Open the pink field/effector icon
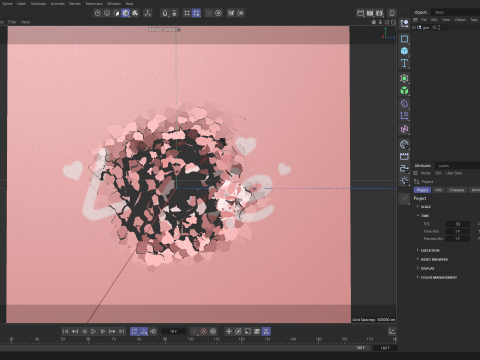The width and height of the screenshot is (480, 360). (404, 129)
